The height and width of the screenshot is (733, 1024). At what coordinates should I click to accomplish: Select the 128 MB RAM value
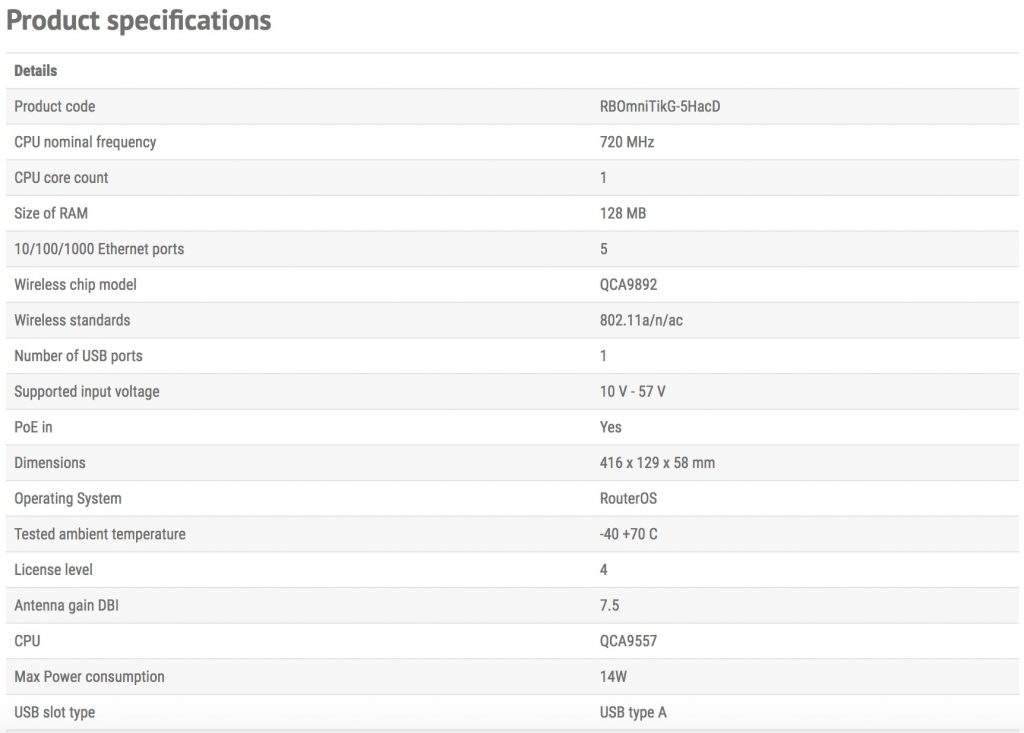(x=623, y=213)
